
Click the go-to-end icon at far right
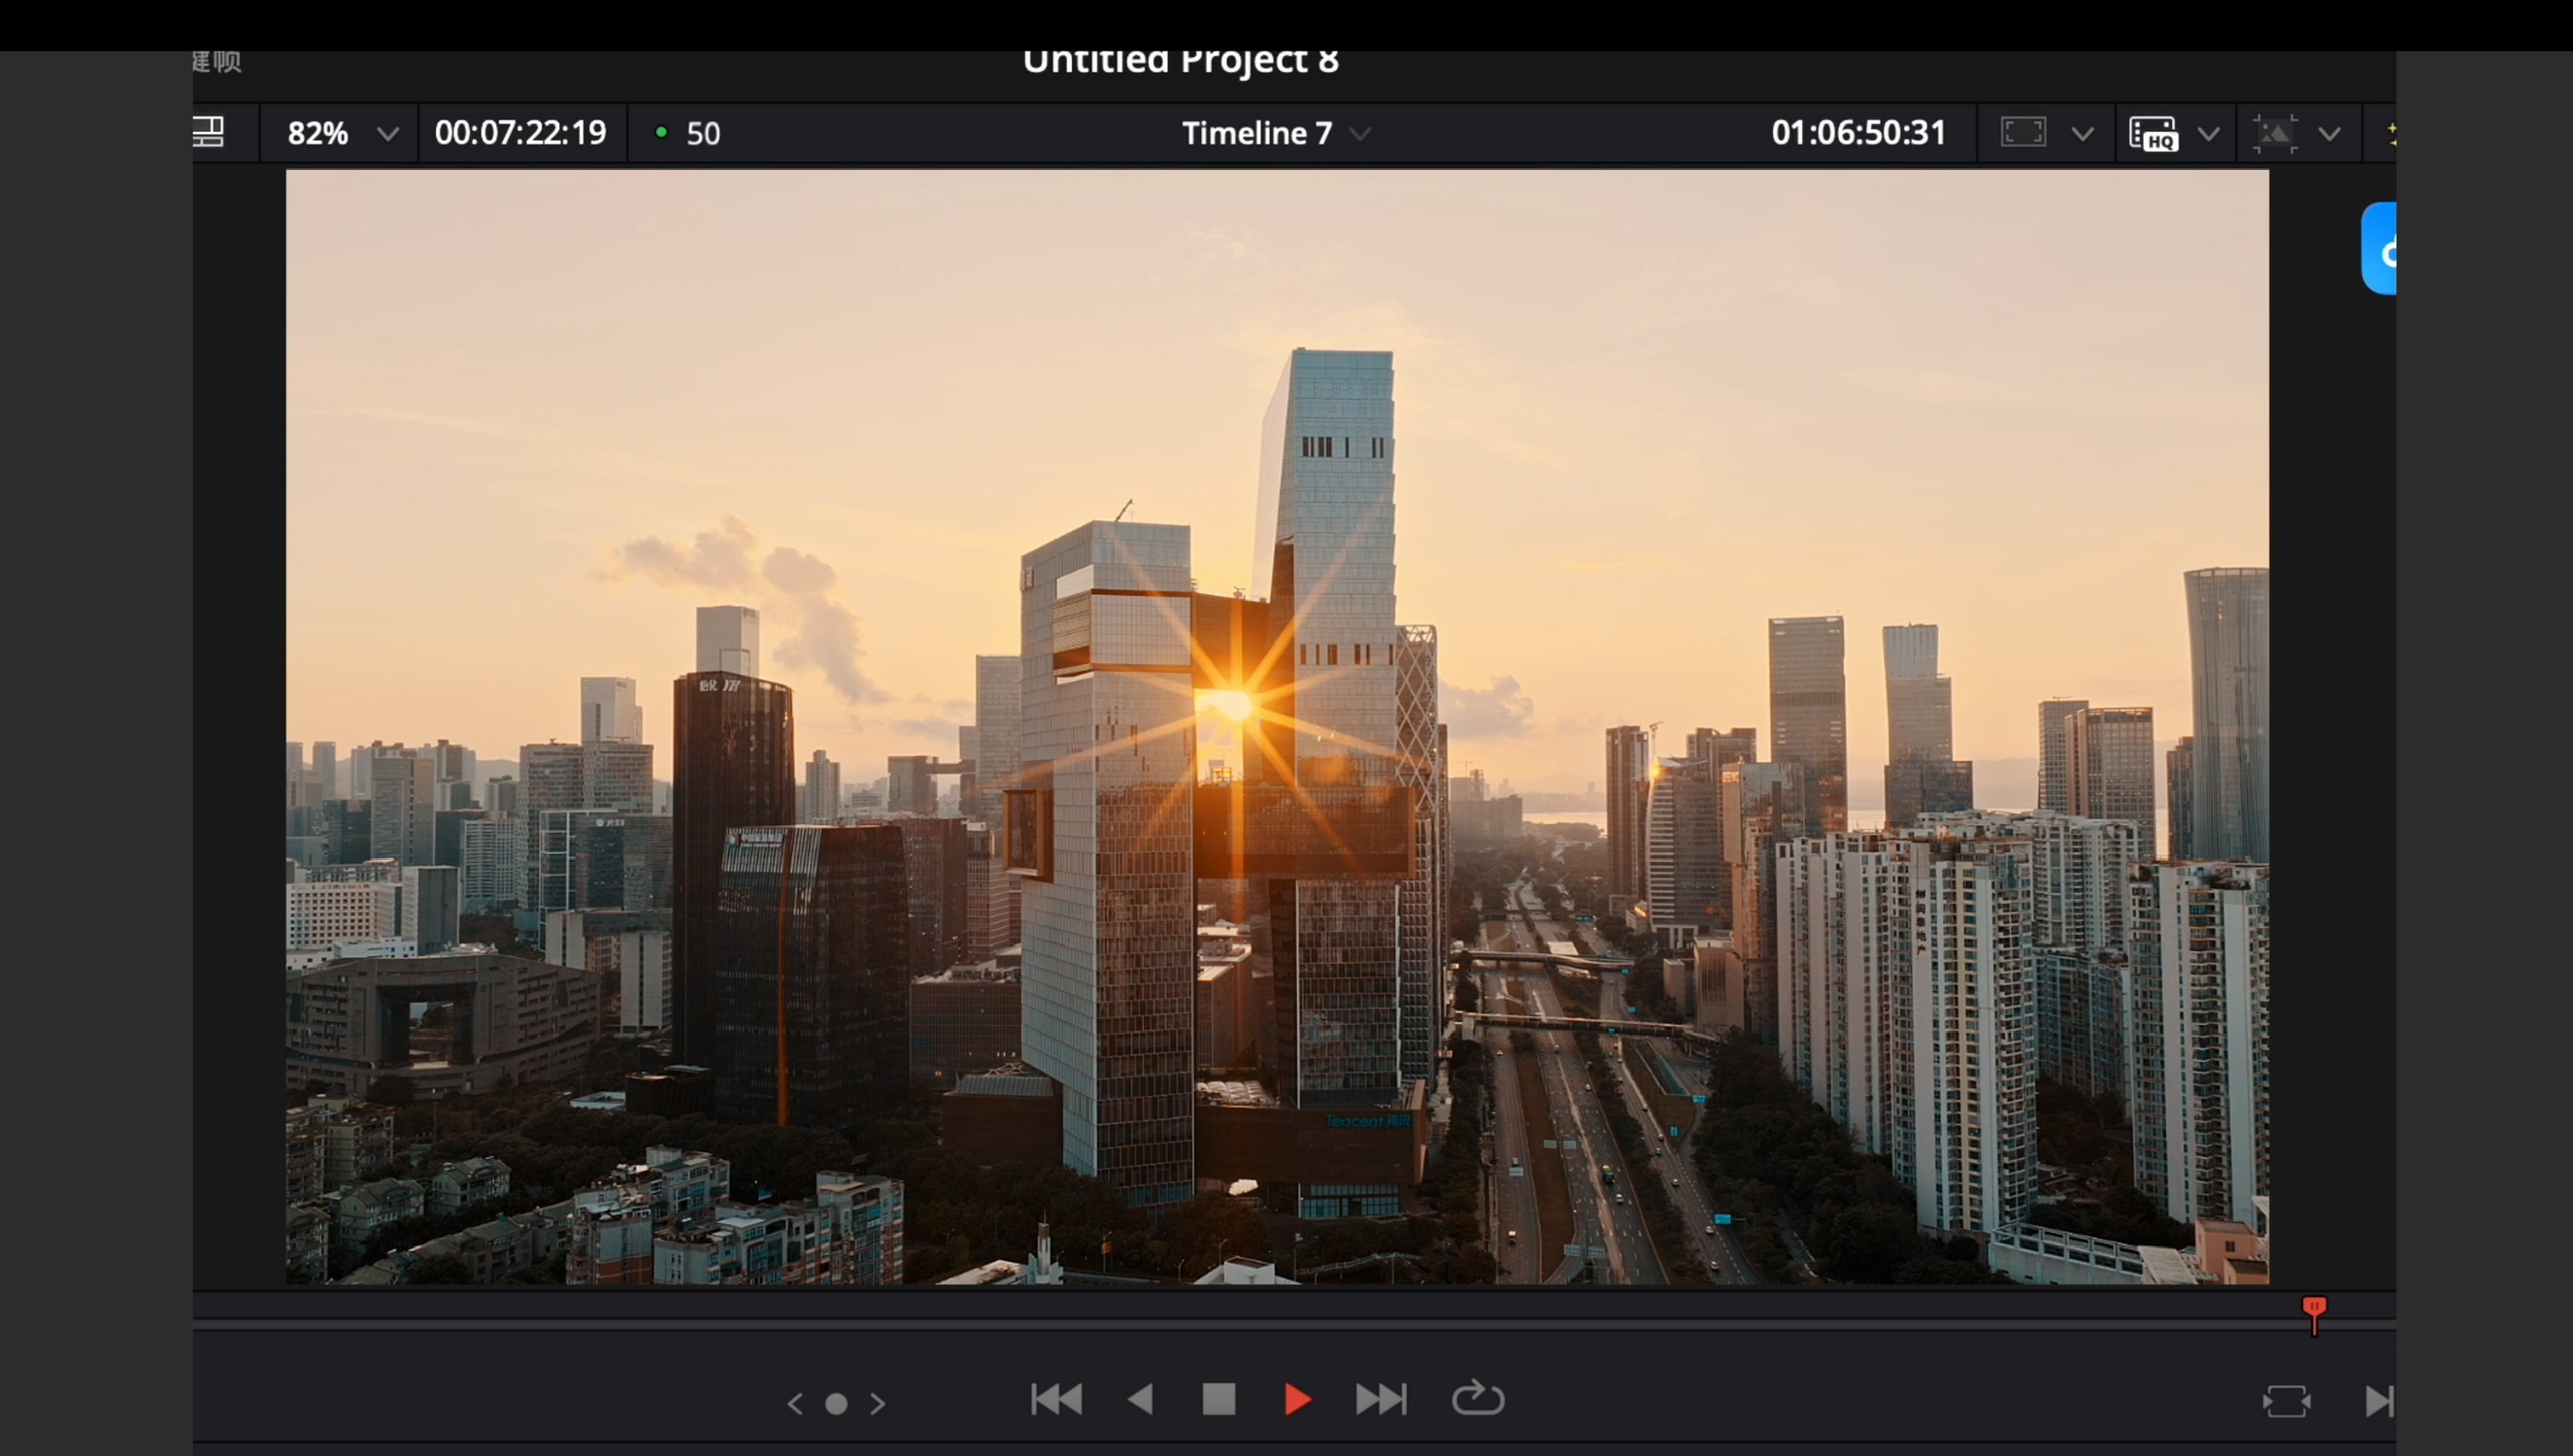pyautogui.click(x=2379, y=1401)
